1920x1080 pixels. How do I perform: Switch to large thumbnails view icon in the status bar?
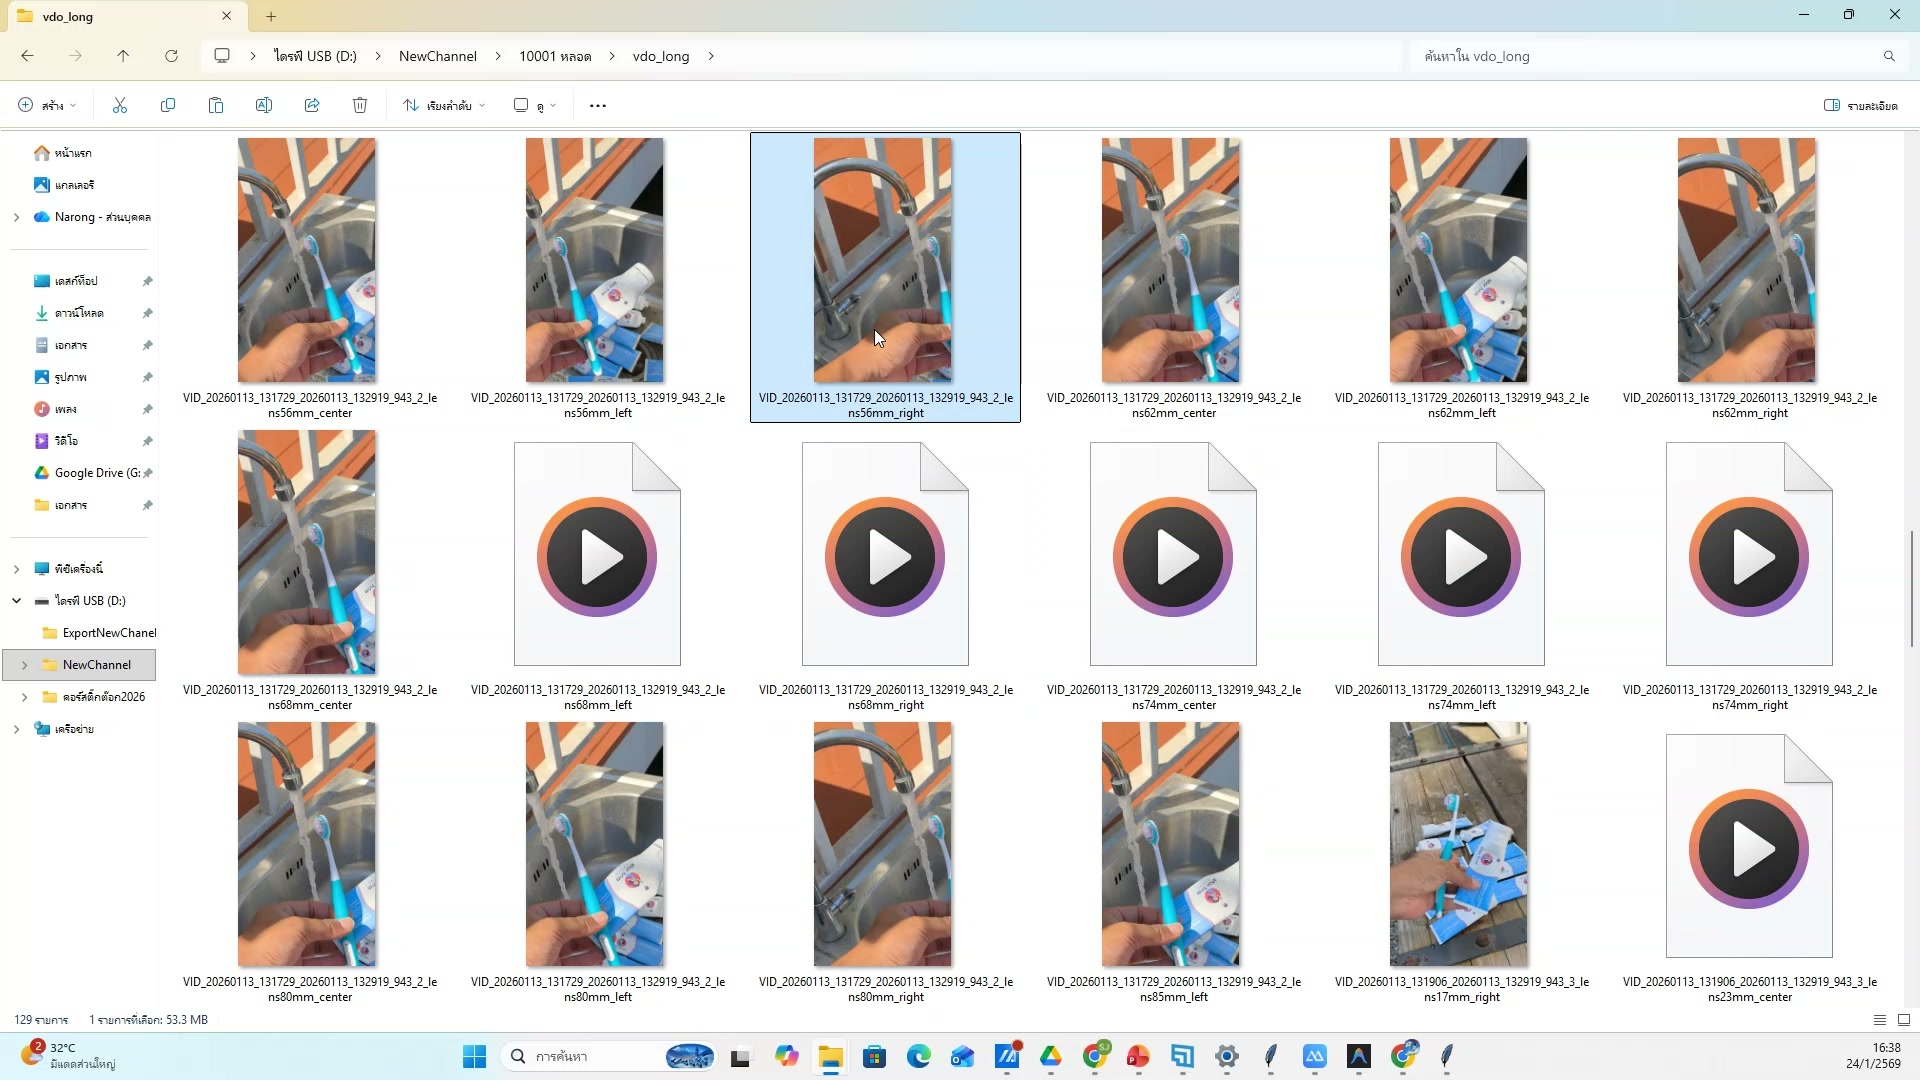(x=1904, y=1020)
